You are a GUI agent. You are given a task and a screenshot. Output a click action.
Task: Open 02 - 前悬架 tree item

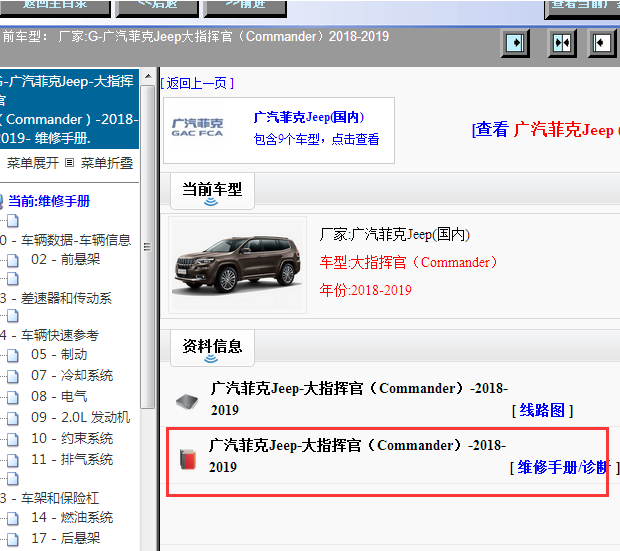pyautogui.click(x=66, y=259)
